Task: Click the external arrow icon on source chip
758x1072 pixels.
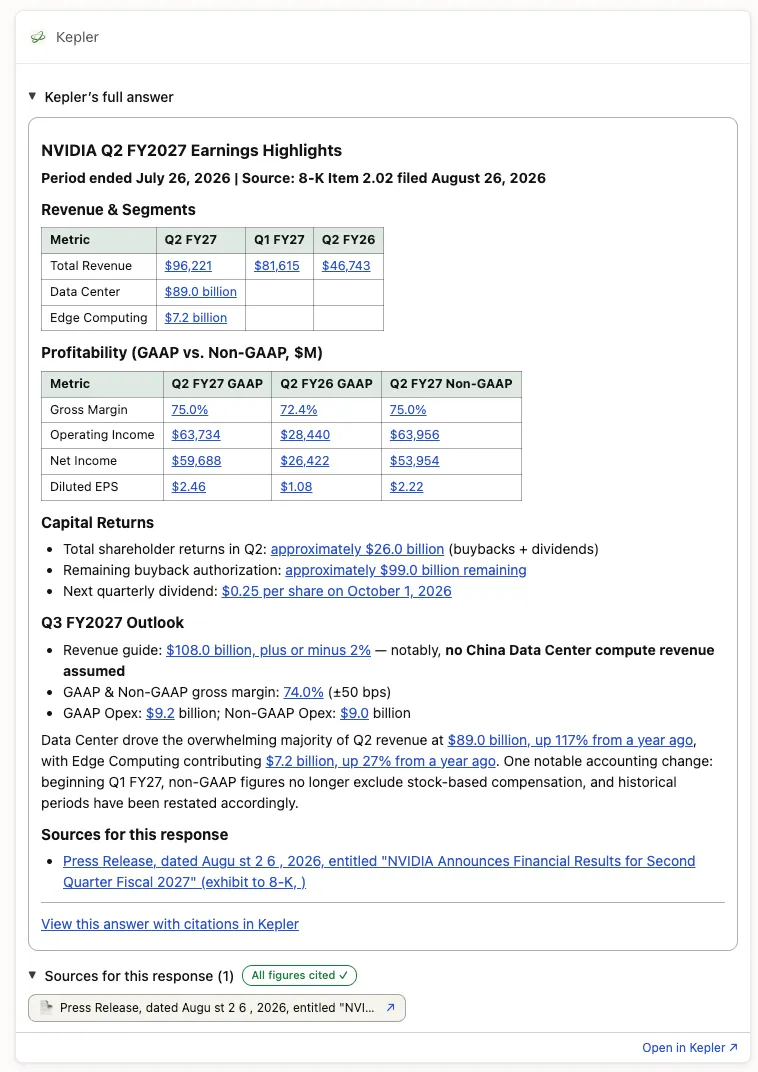Action: click(390, 1008)
